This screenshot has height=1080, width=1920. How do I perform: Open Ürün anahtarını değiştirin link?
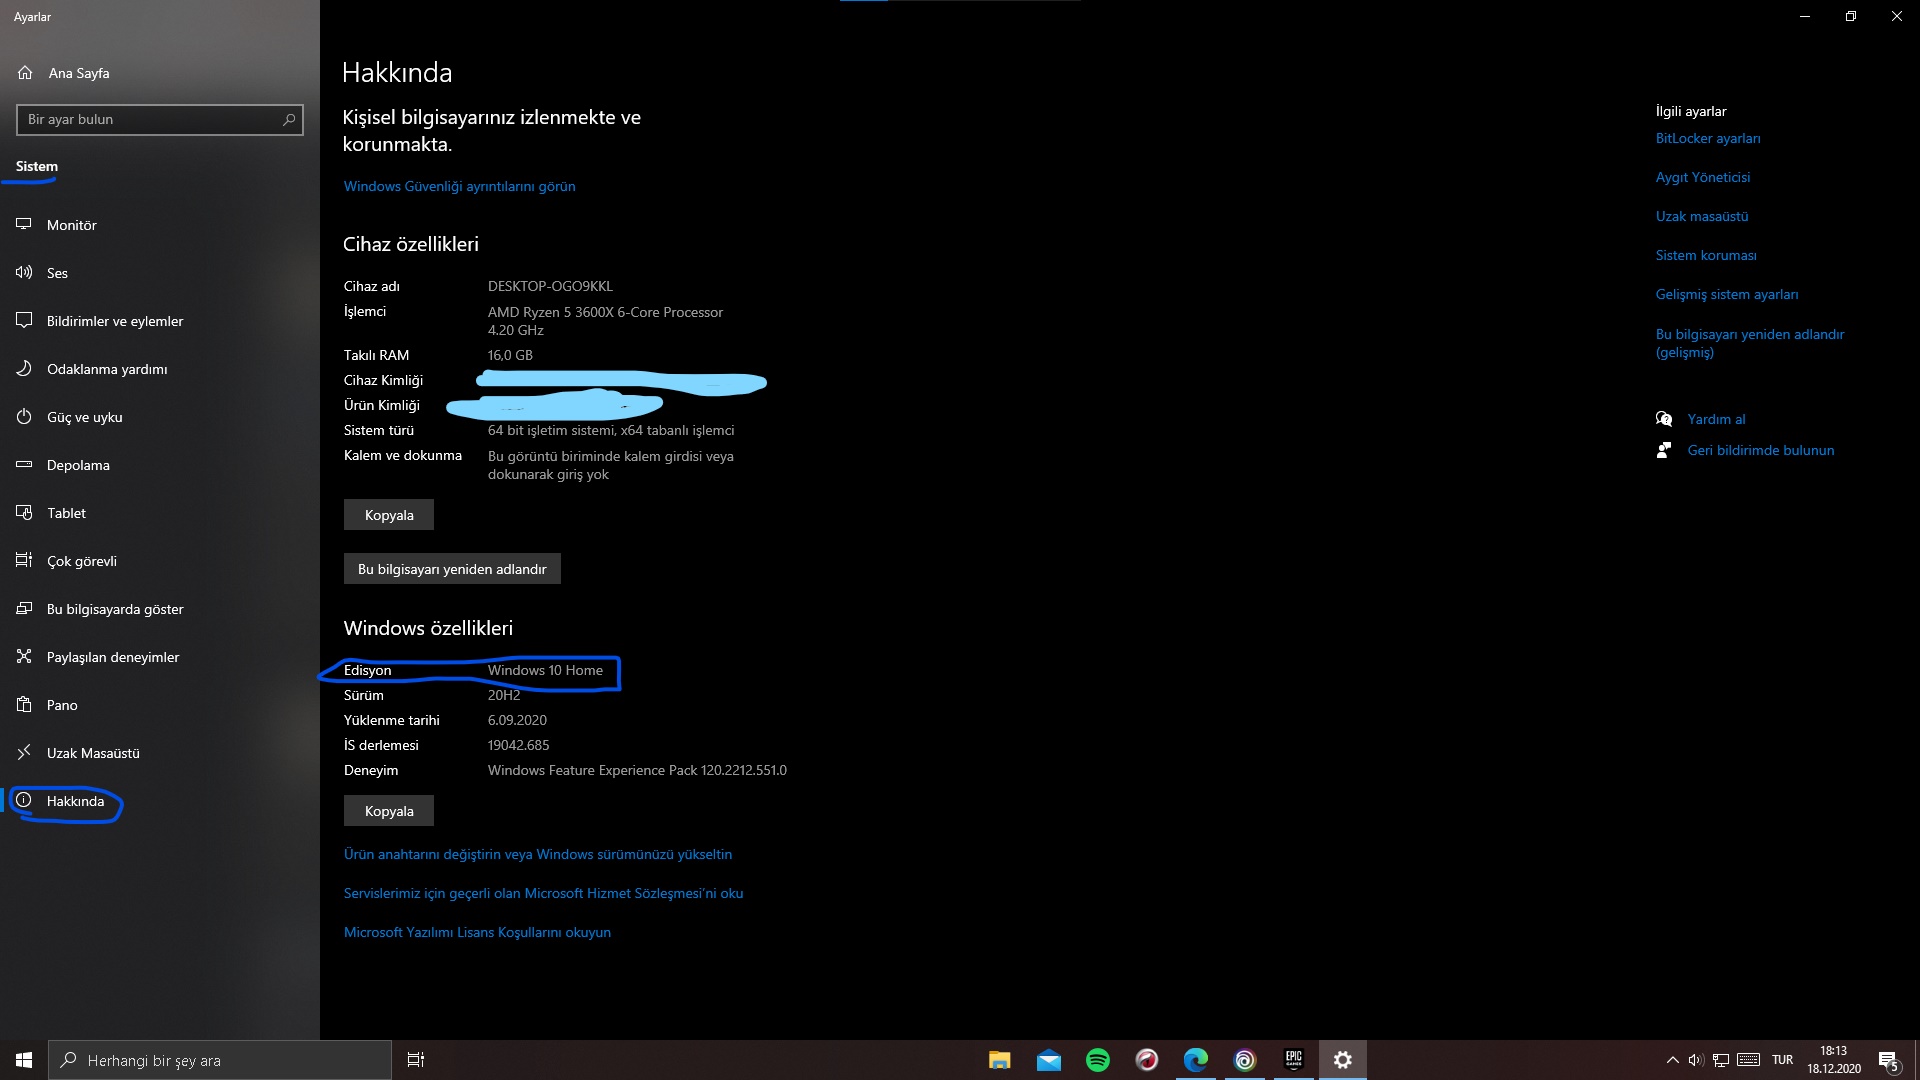click(x=538, y=855)
